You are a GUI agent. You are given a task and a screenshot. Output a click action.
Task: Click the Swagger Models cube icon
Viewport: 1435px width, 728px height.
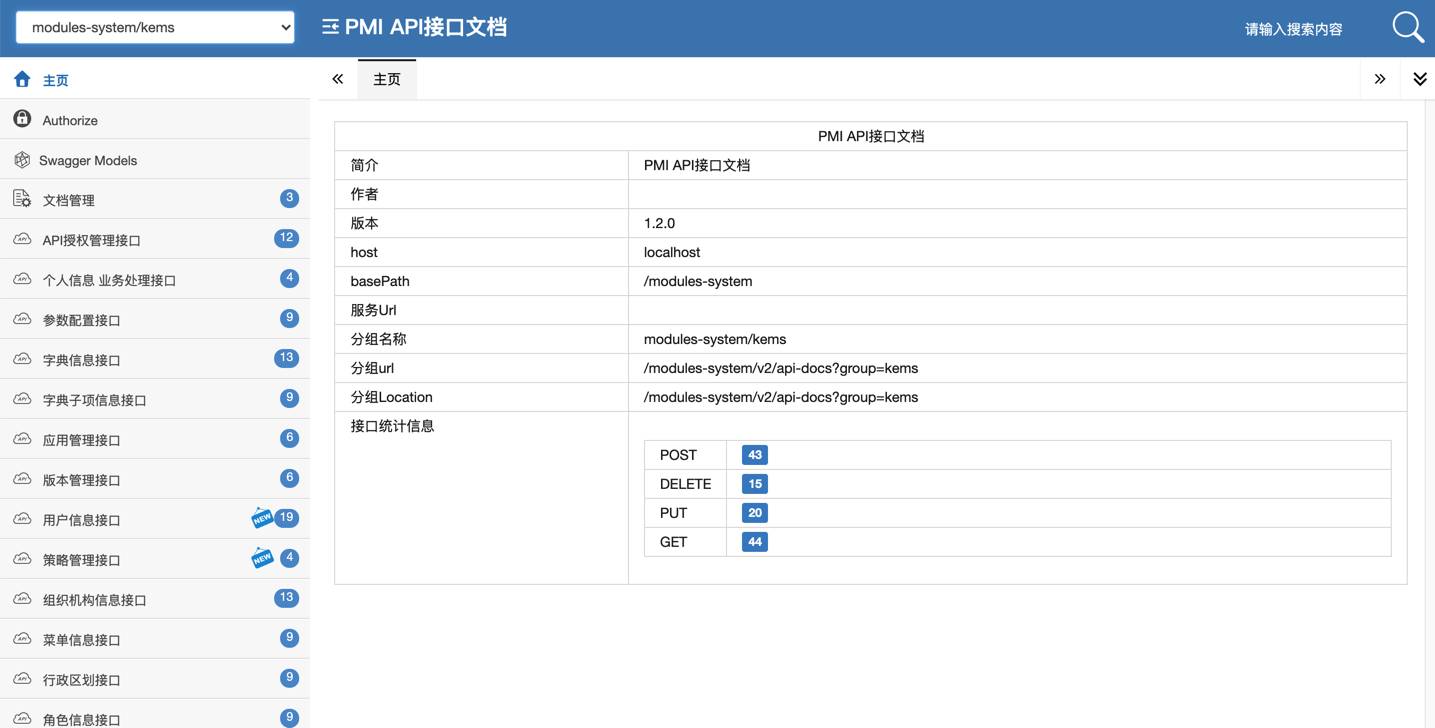[x=22, y=159]
